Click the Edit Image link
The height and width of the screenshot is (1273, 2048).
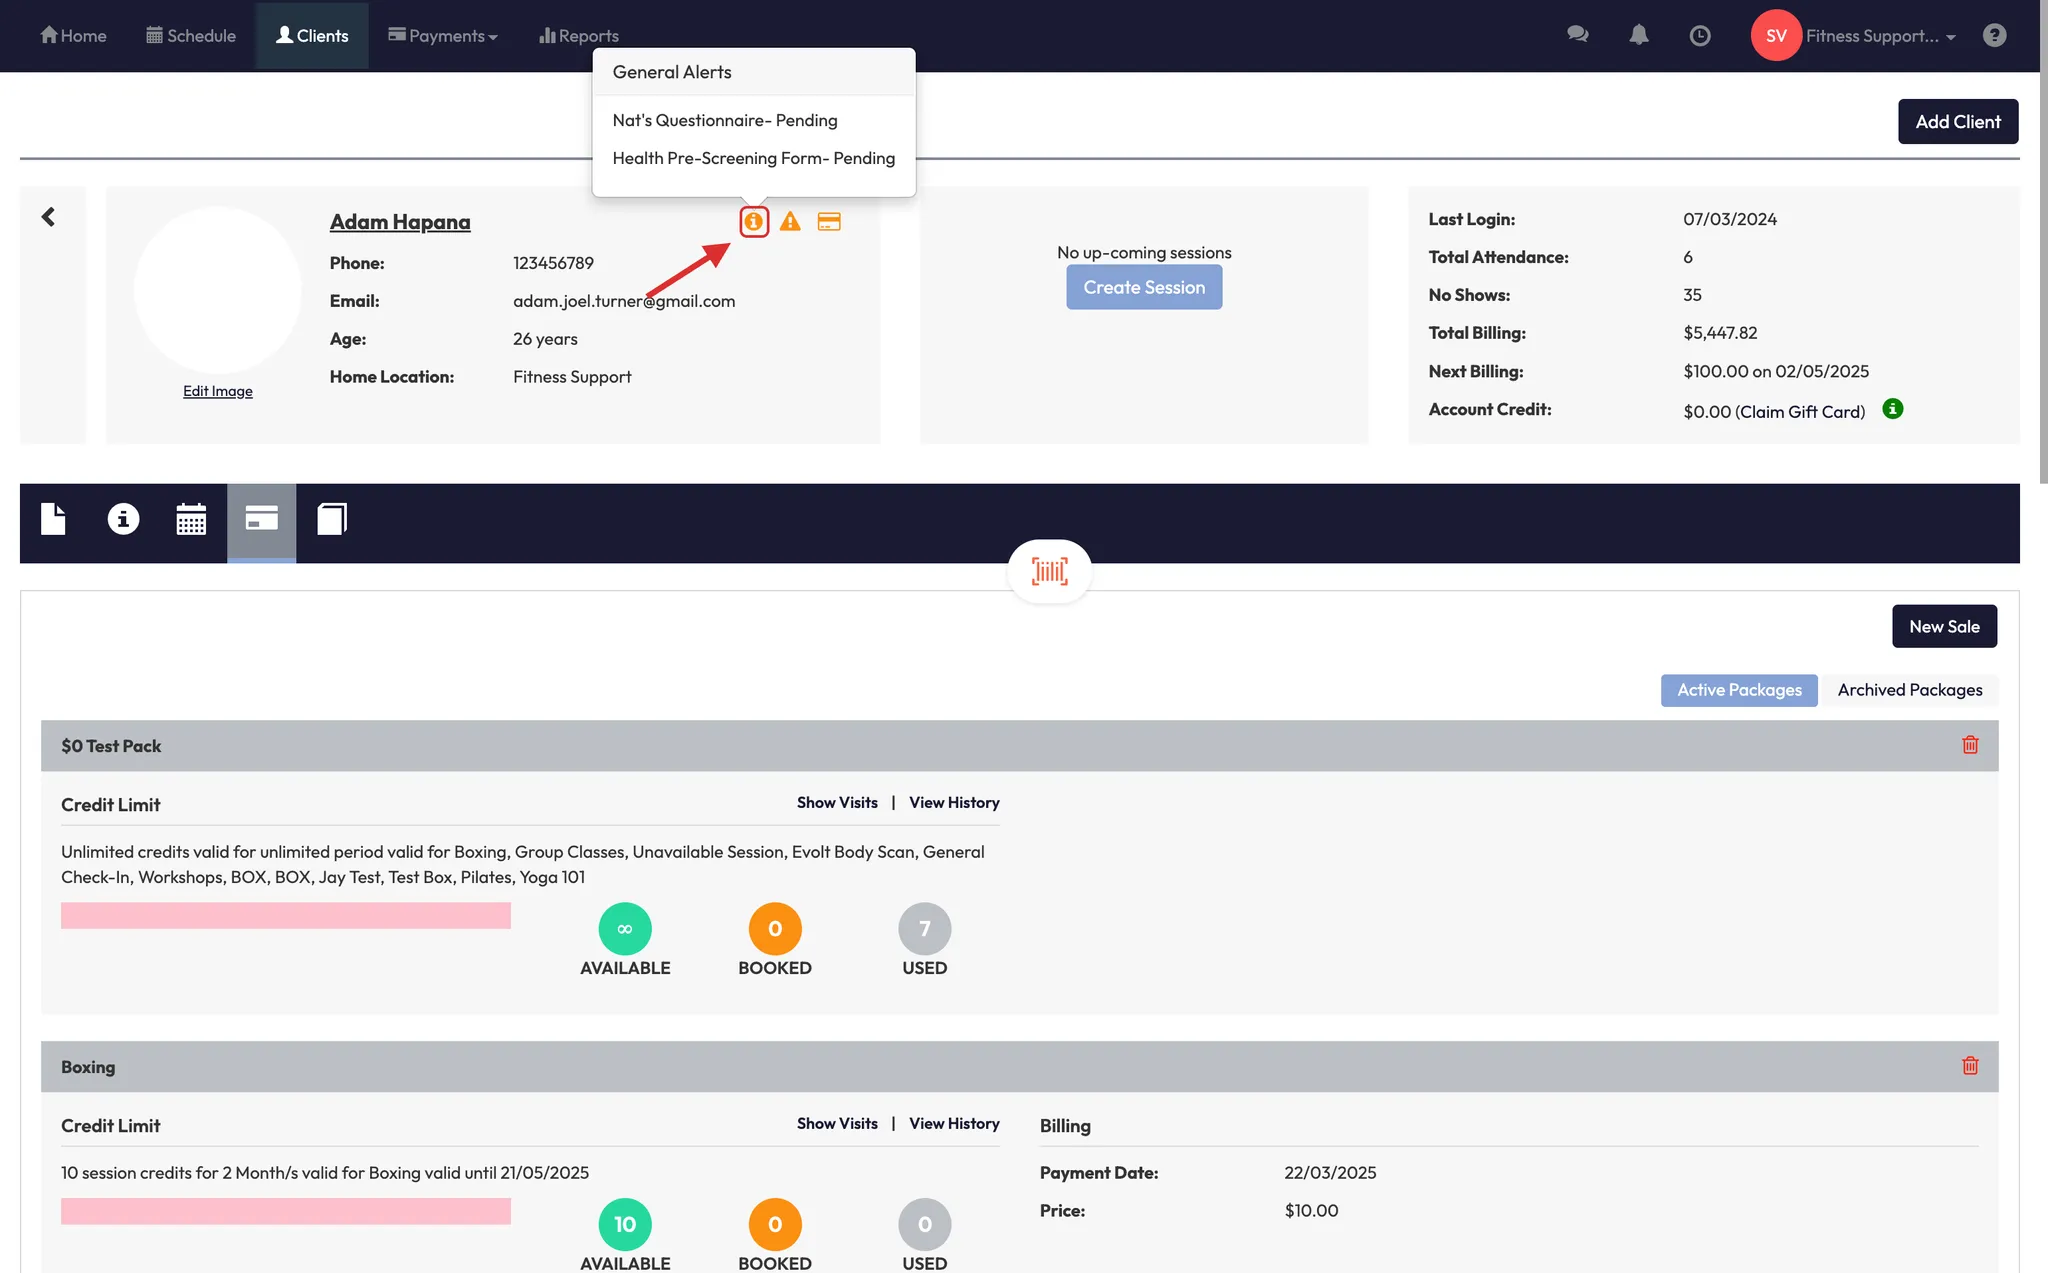click(x=217, y=391)
